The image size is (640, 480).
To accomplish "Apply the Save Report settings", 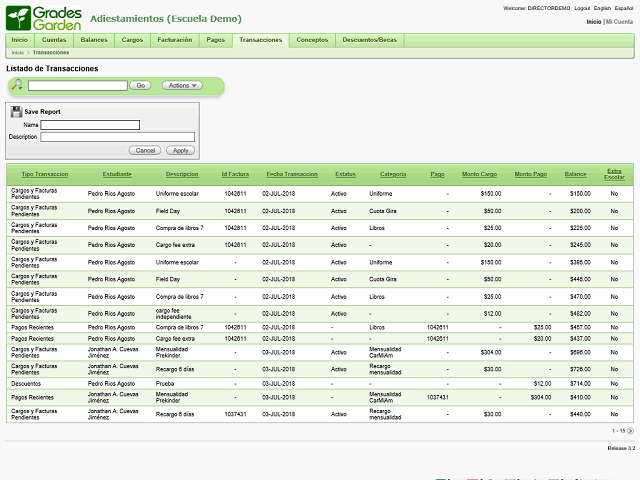I will pyautogui.click(x=180, y=150).
